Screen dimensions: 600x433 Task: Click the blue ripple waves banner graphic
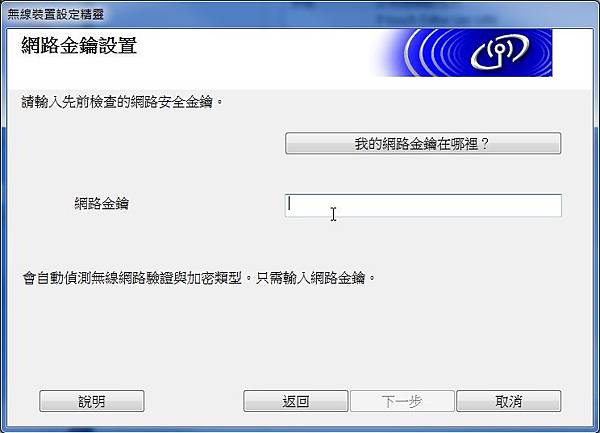(x=463, y=53)
